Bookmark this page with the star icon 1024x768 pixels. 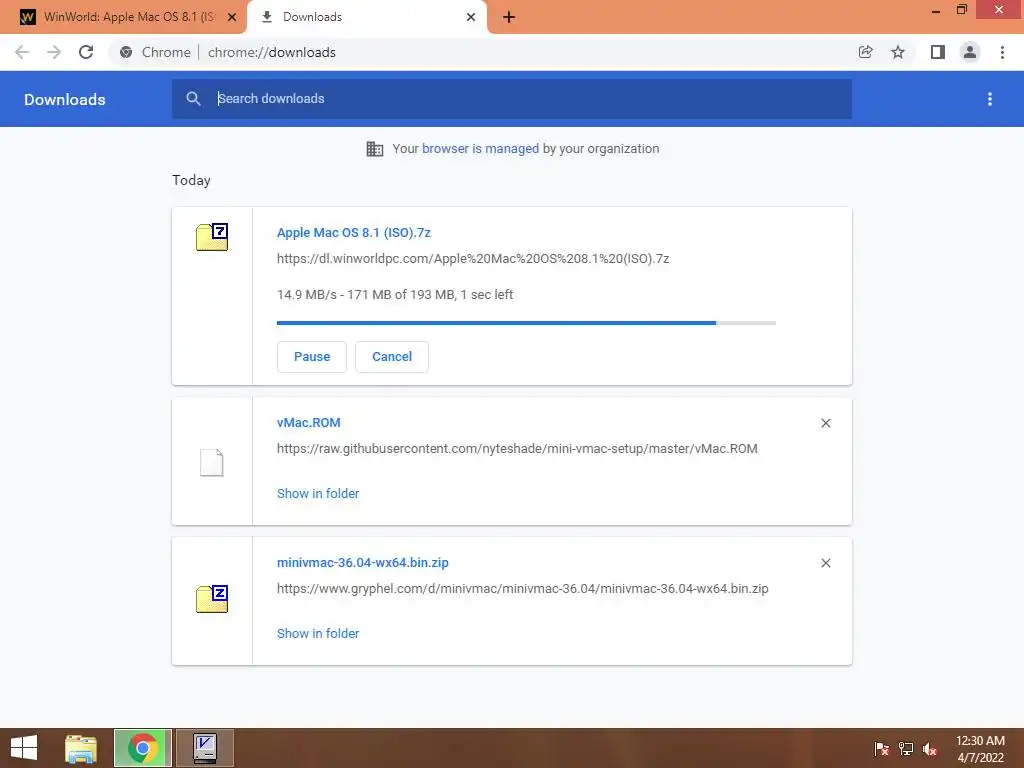pos(898,52)
